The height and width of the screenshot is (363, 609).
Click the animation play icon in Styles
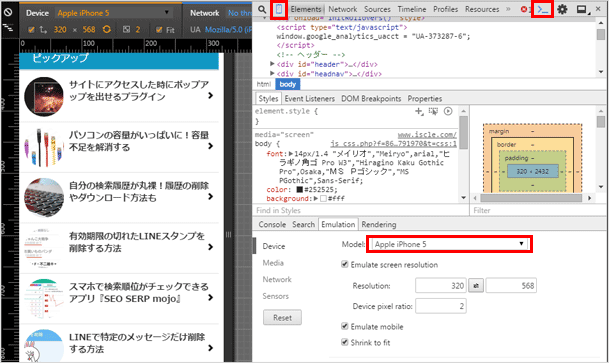point(448,111)
